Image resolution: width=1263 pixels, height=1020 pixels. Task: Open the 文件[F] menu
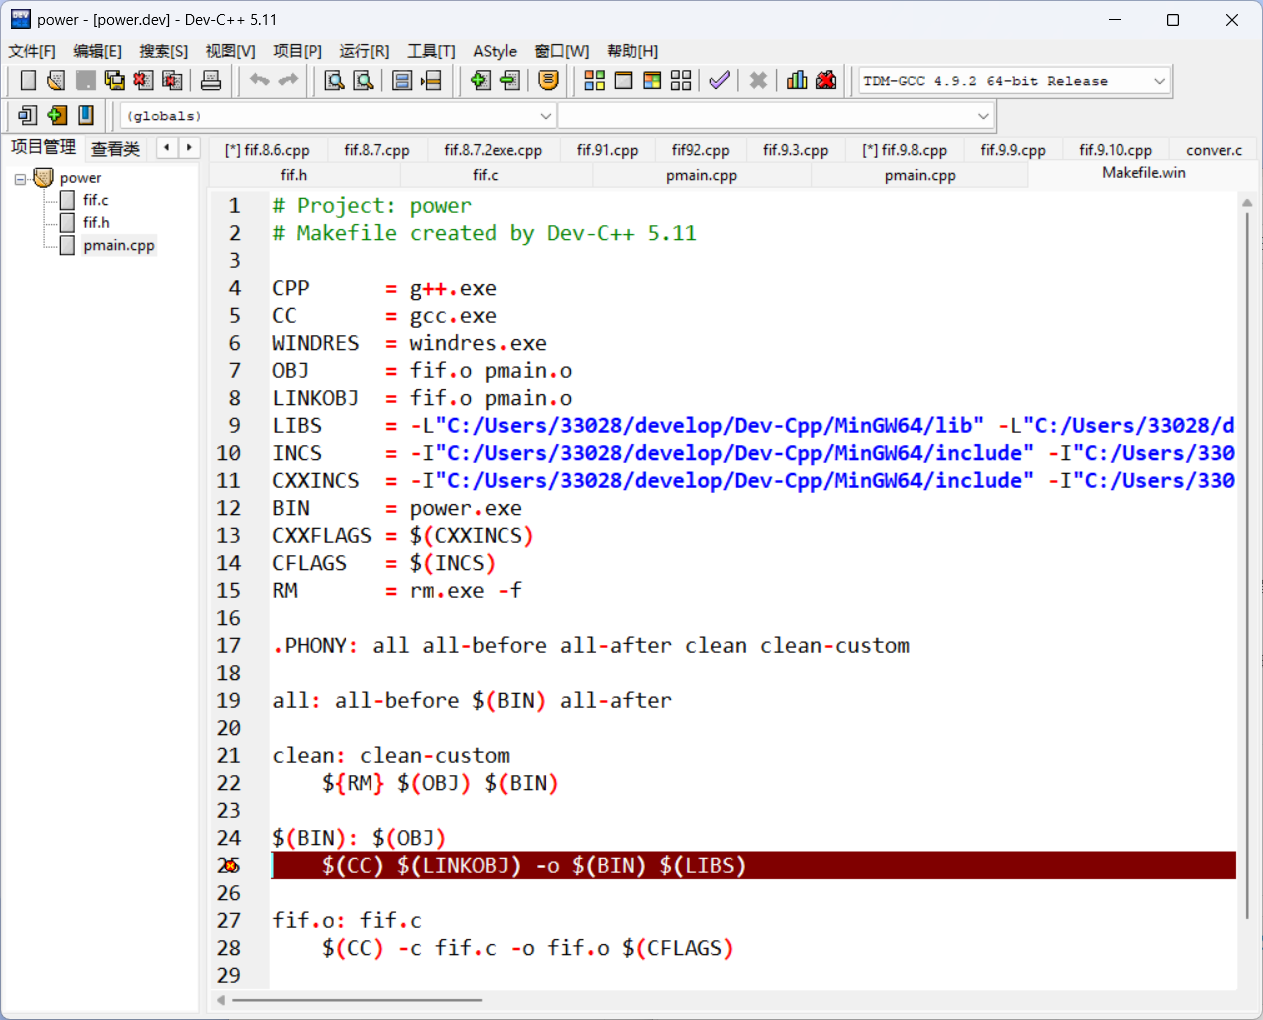(x=32, y=51)
